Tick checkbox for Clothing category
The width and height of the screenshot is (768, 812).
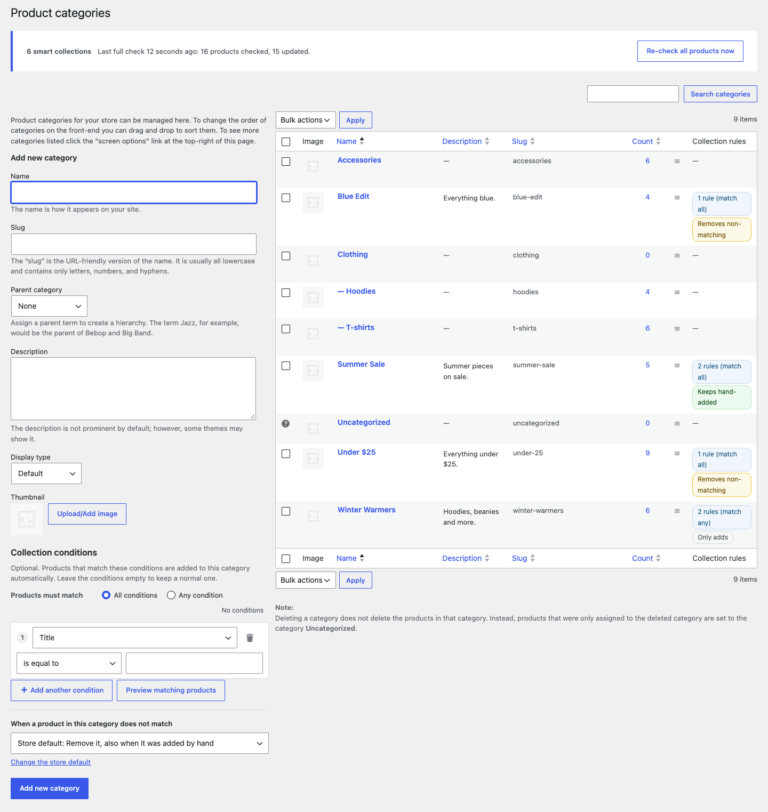pyautogui.click(x=286, y=256)
